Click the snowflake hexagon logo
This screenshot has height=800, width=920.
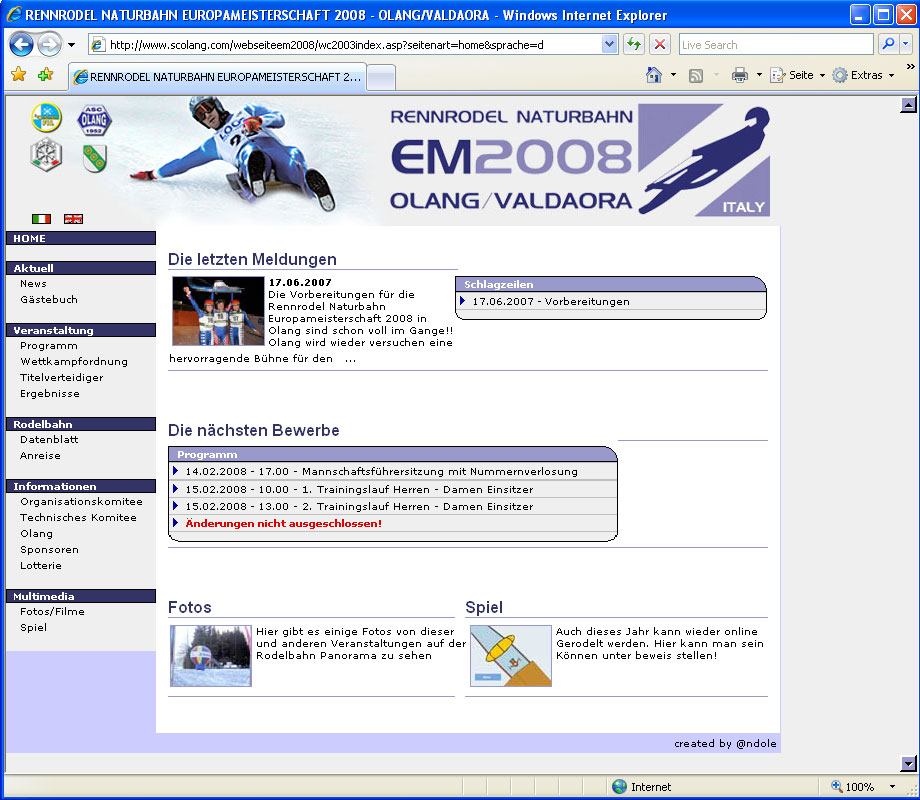(x=46, y=155)
